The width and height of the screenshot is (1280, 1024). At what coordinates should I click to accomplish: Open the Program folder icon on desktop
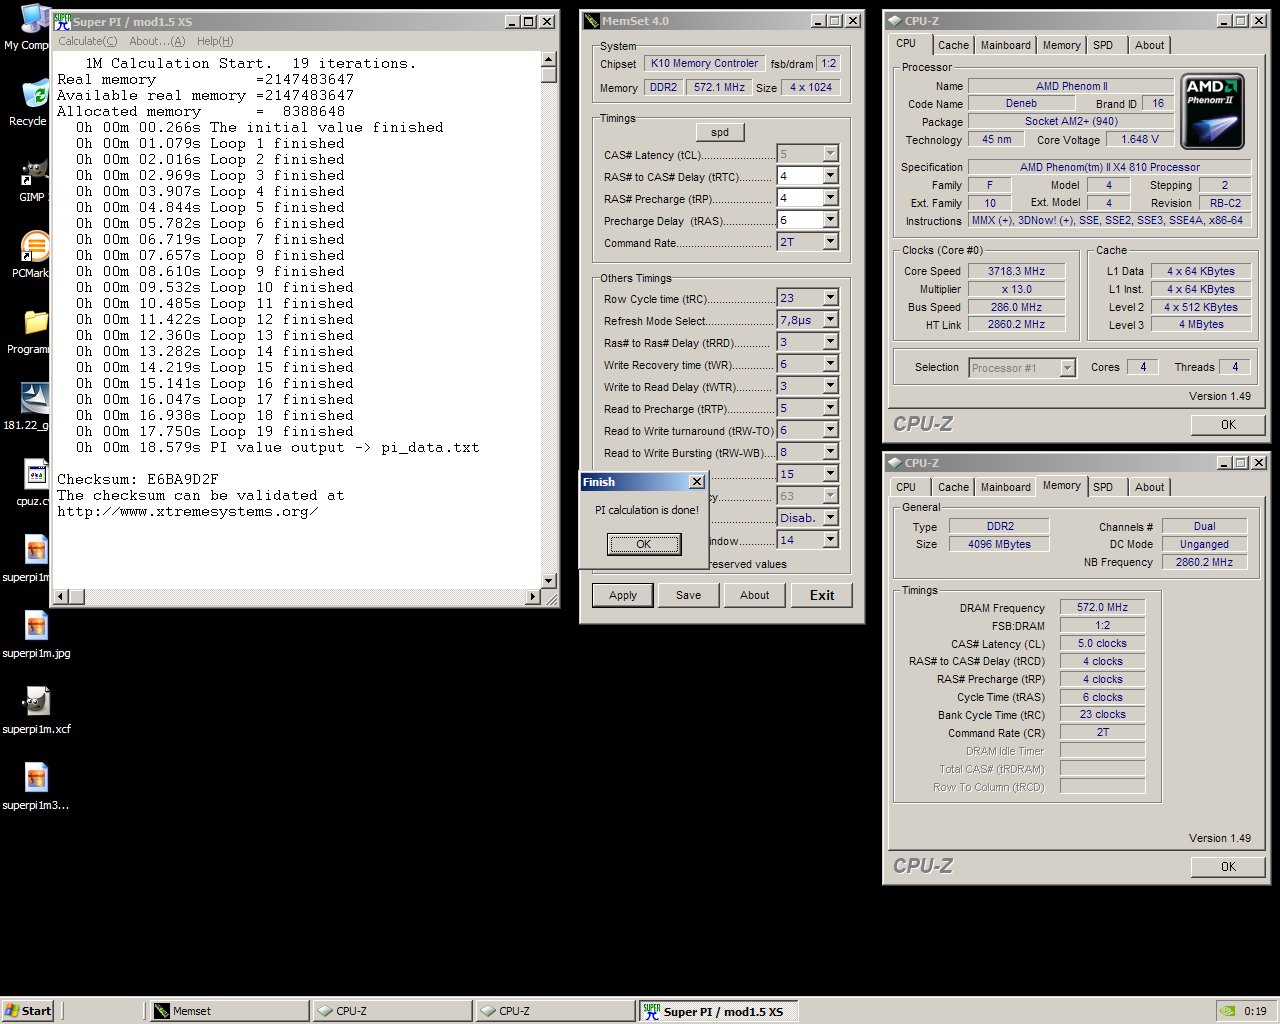click(35, 323)
